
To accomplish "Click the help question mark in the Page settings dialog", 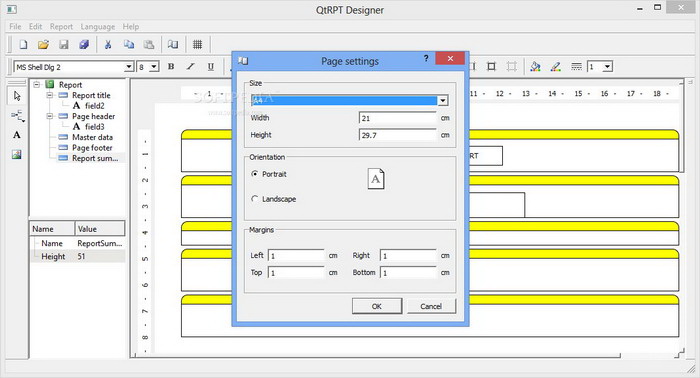I will point(426,58).
